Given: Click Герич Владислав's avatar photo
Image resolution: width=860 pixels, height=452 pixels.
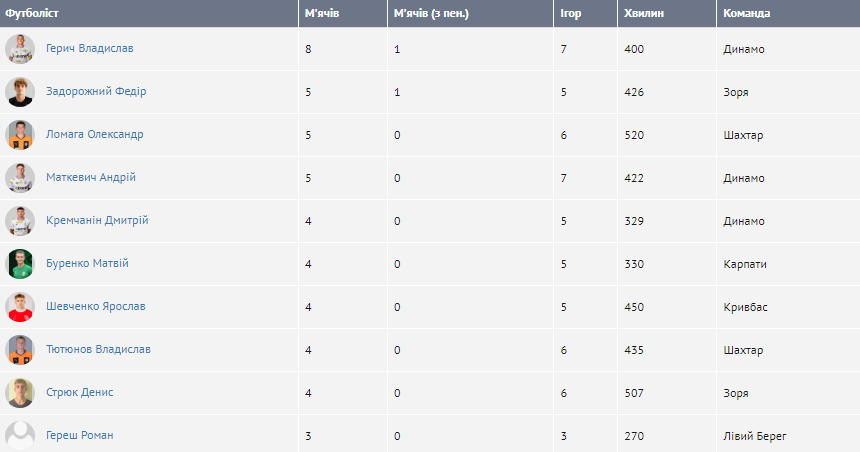Looking at the screenshot, I should [x=20, y=49].
